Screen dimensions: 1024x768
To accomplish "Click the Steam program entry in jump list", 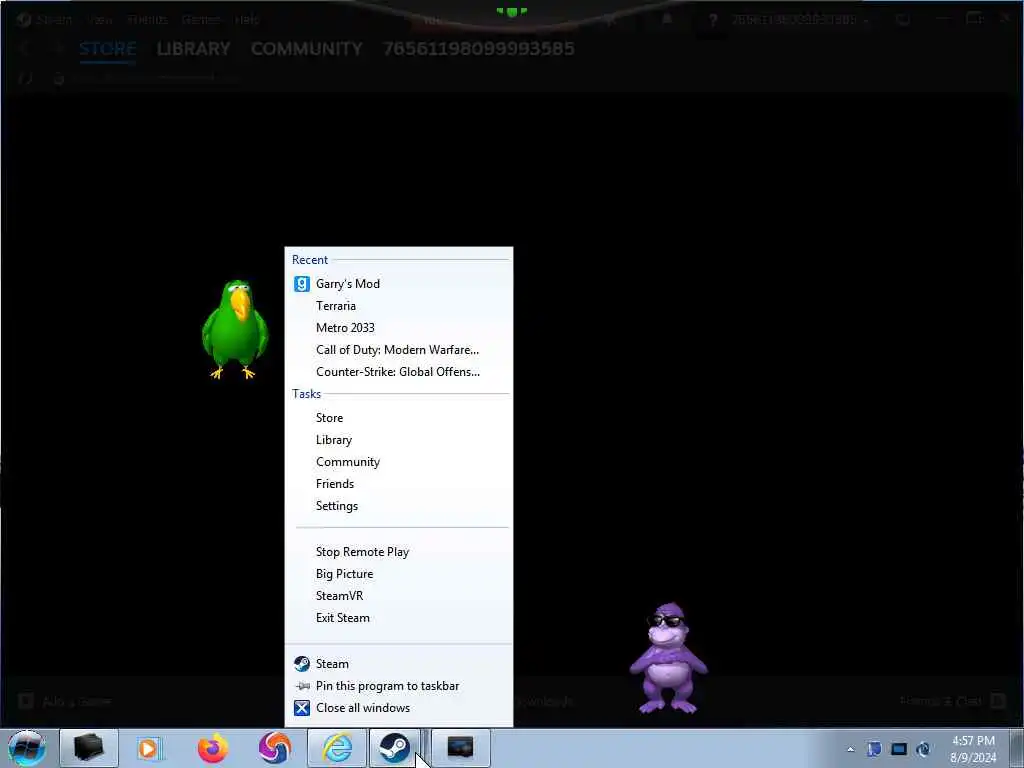I will tap(398, 664).
